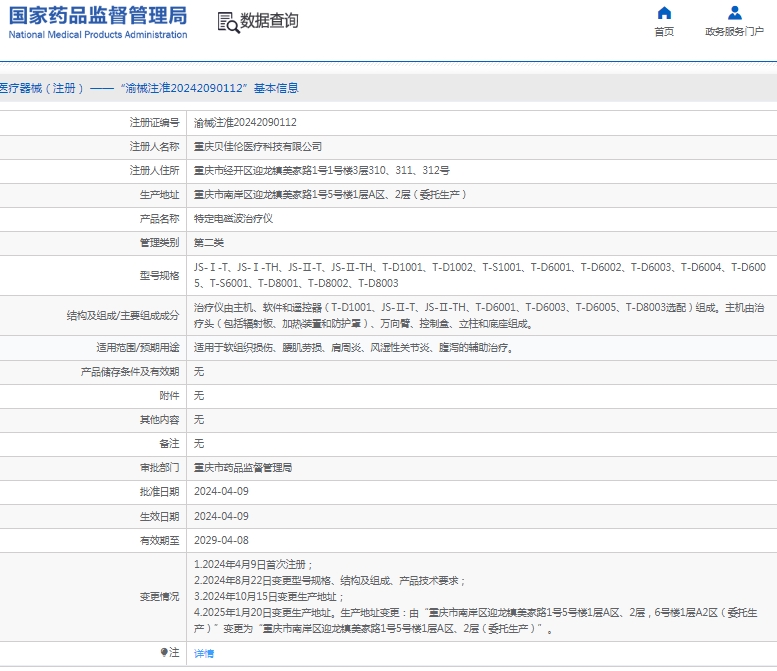
Task: Click the 注册人名称 label
Action: pos(154,147)
